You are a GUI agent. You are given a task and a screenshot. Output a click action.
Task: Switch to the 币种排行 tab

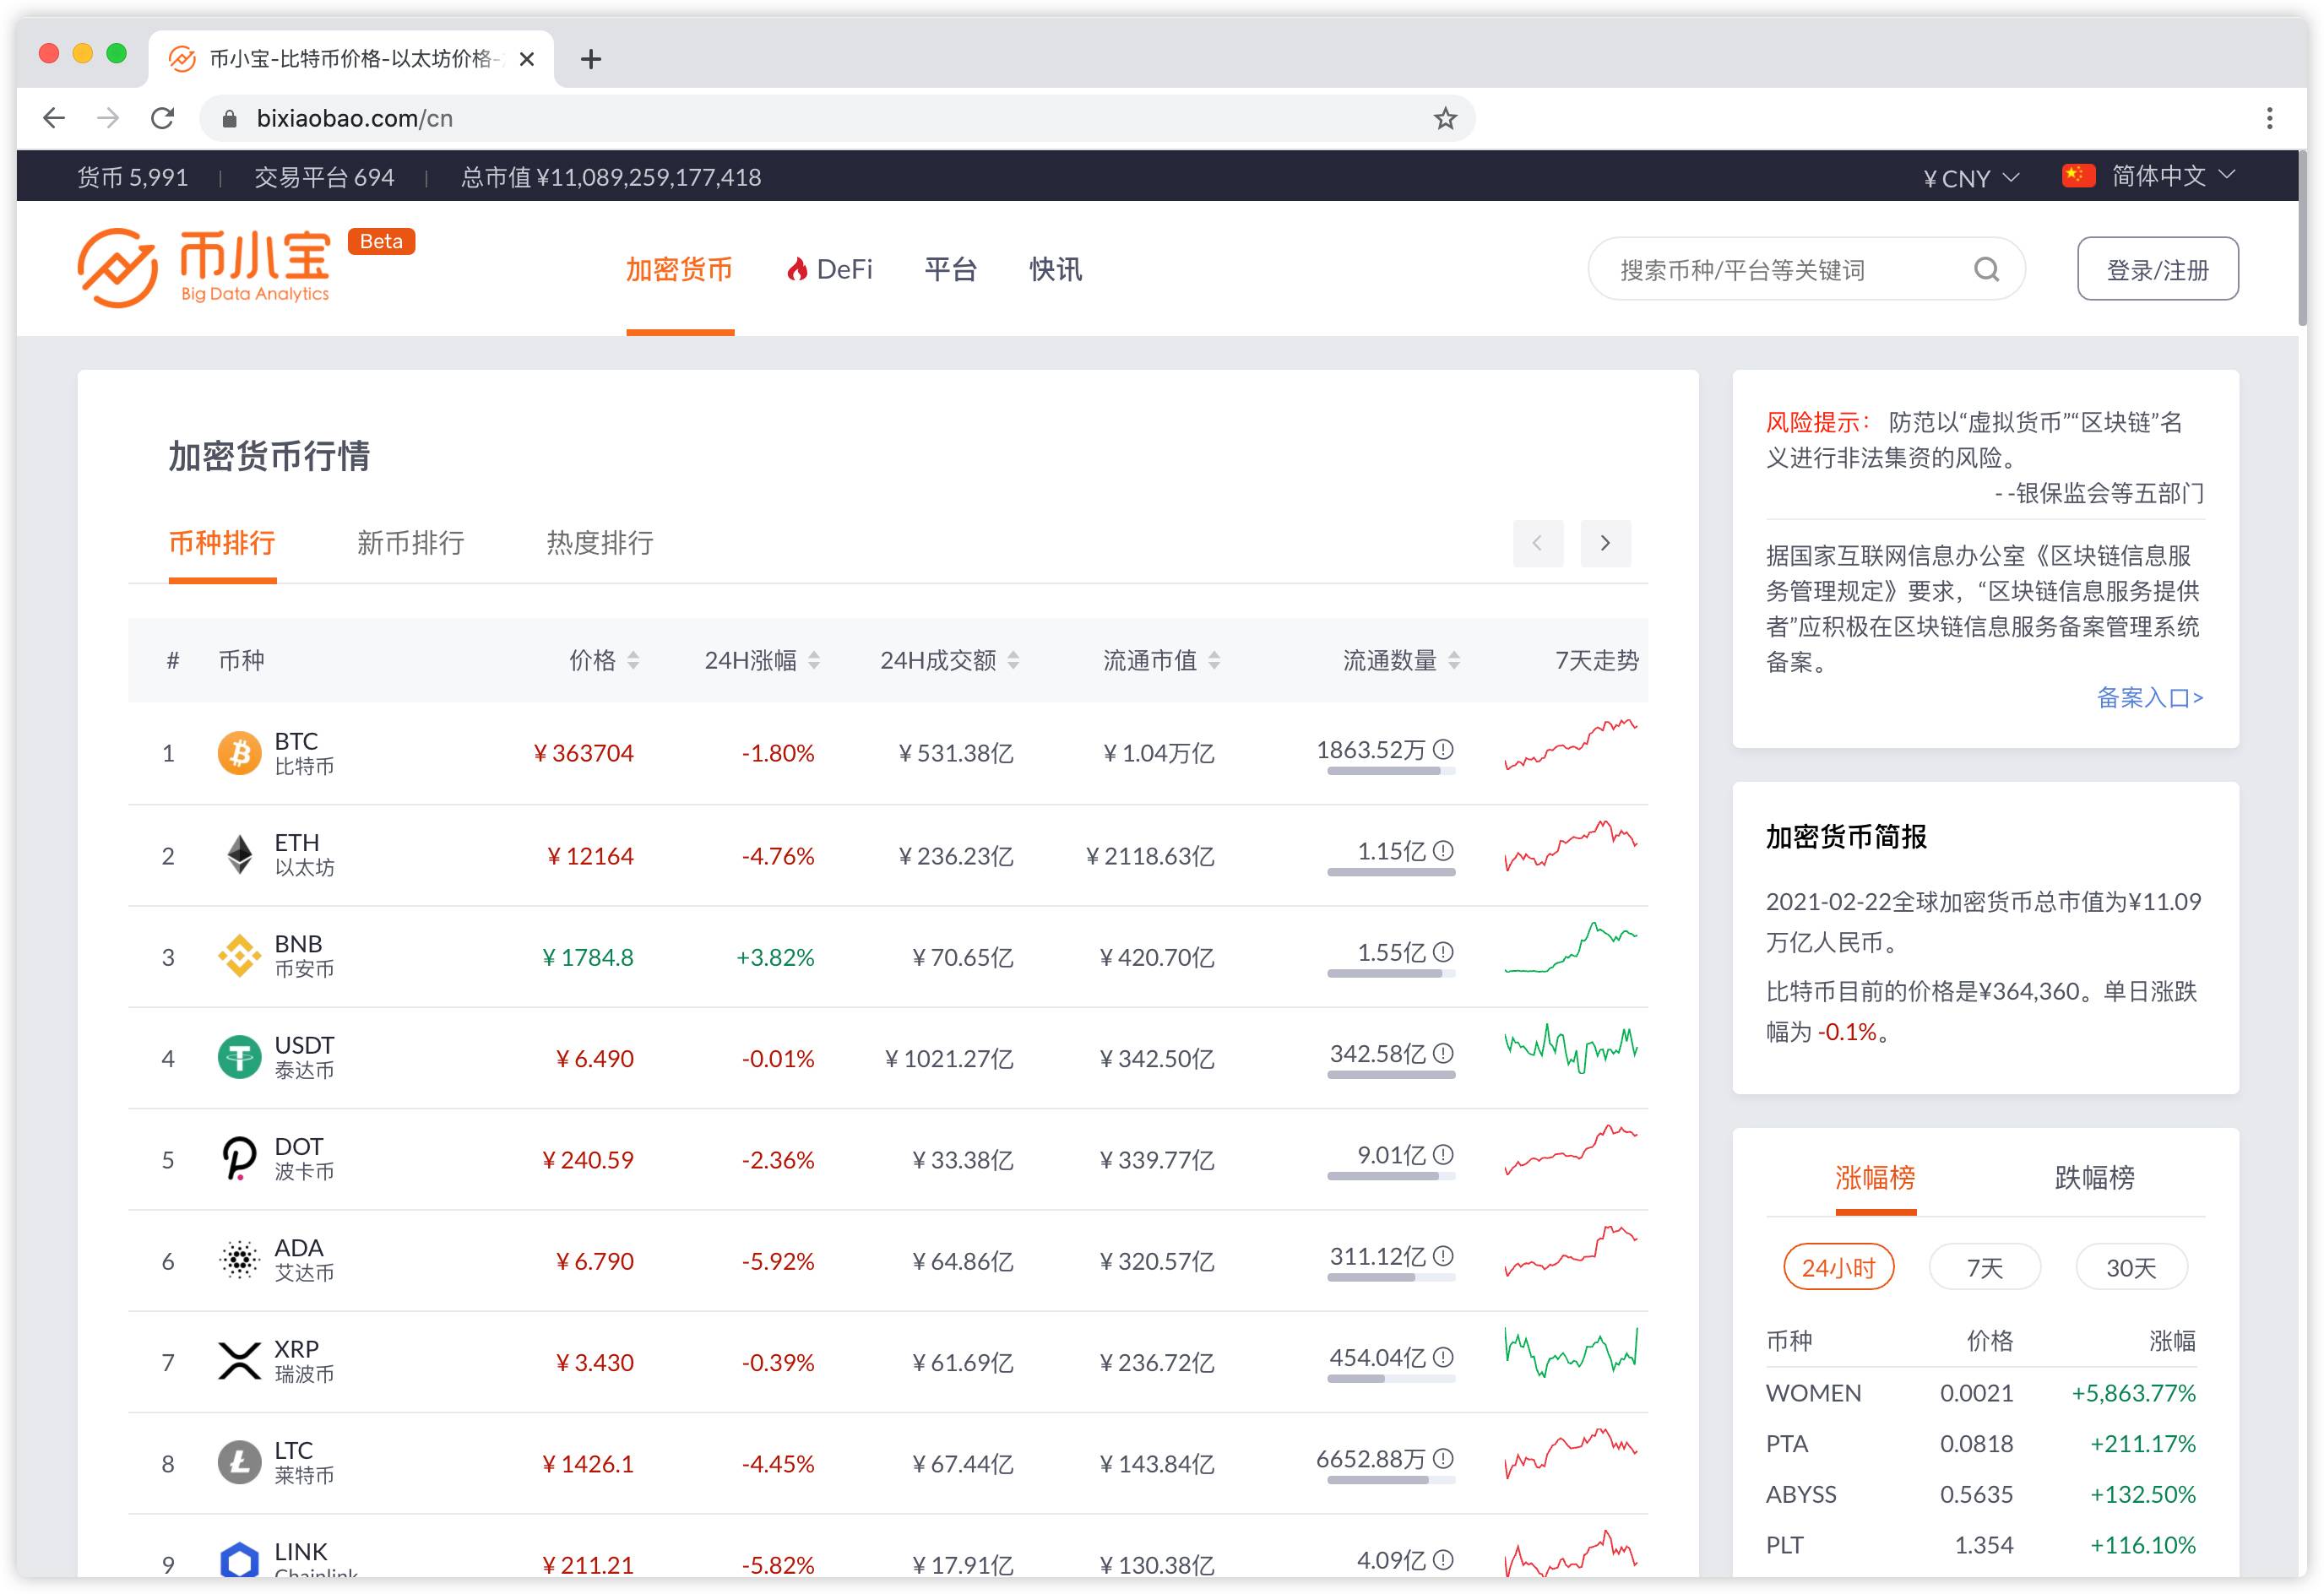pos(222,543)
